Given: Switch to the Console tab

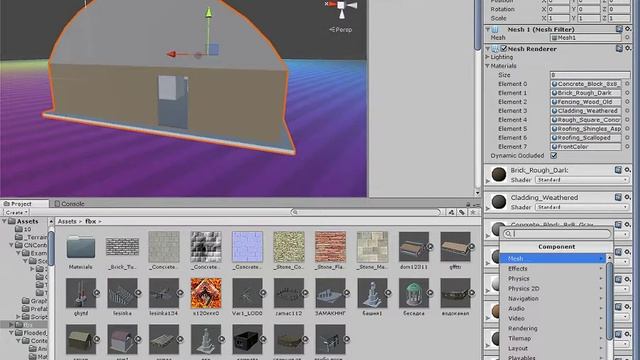Looking at the screenshot, I should (69, 203).
